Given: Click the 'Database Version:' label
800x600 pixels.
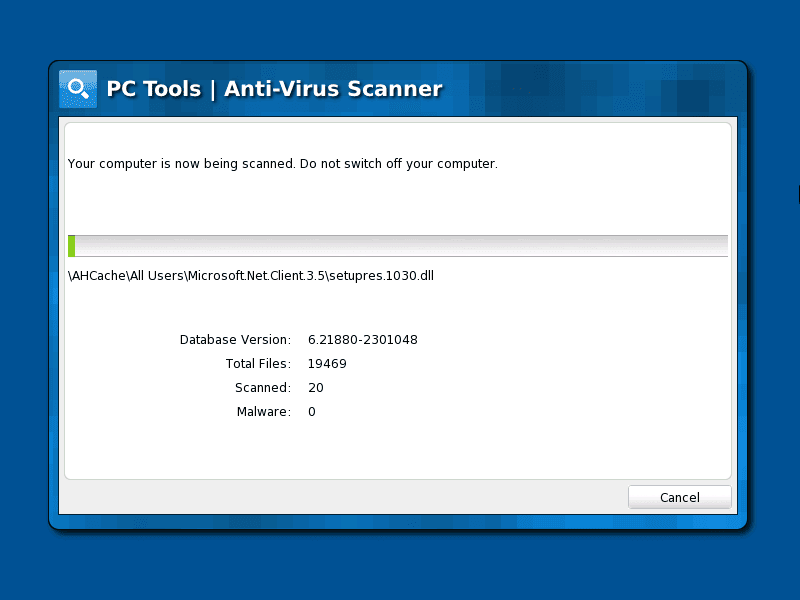Looking at the screenshot, I should (x=235, y=340).
